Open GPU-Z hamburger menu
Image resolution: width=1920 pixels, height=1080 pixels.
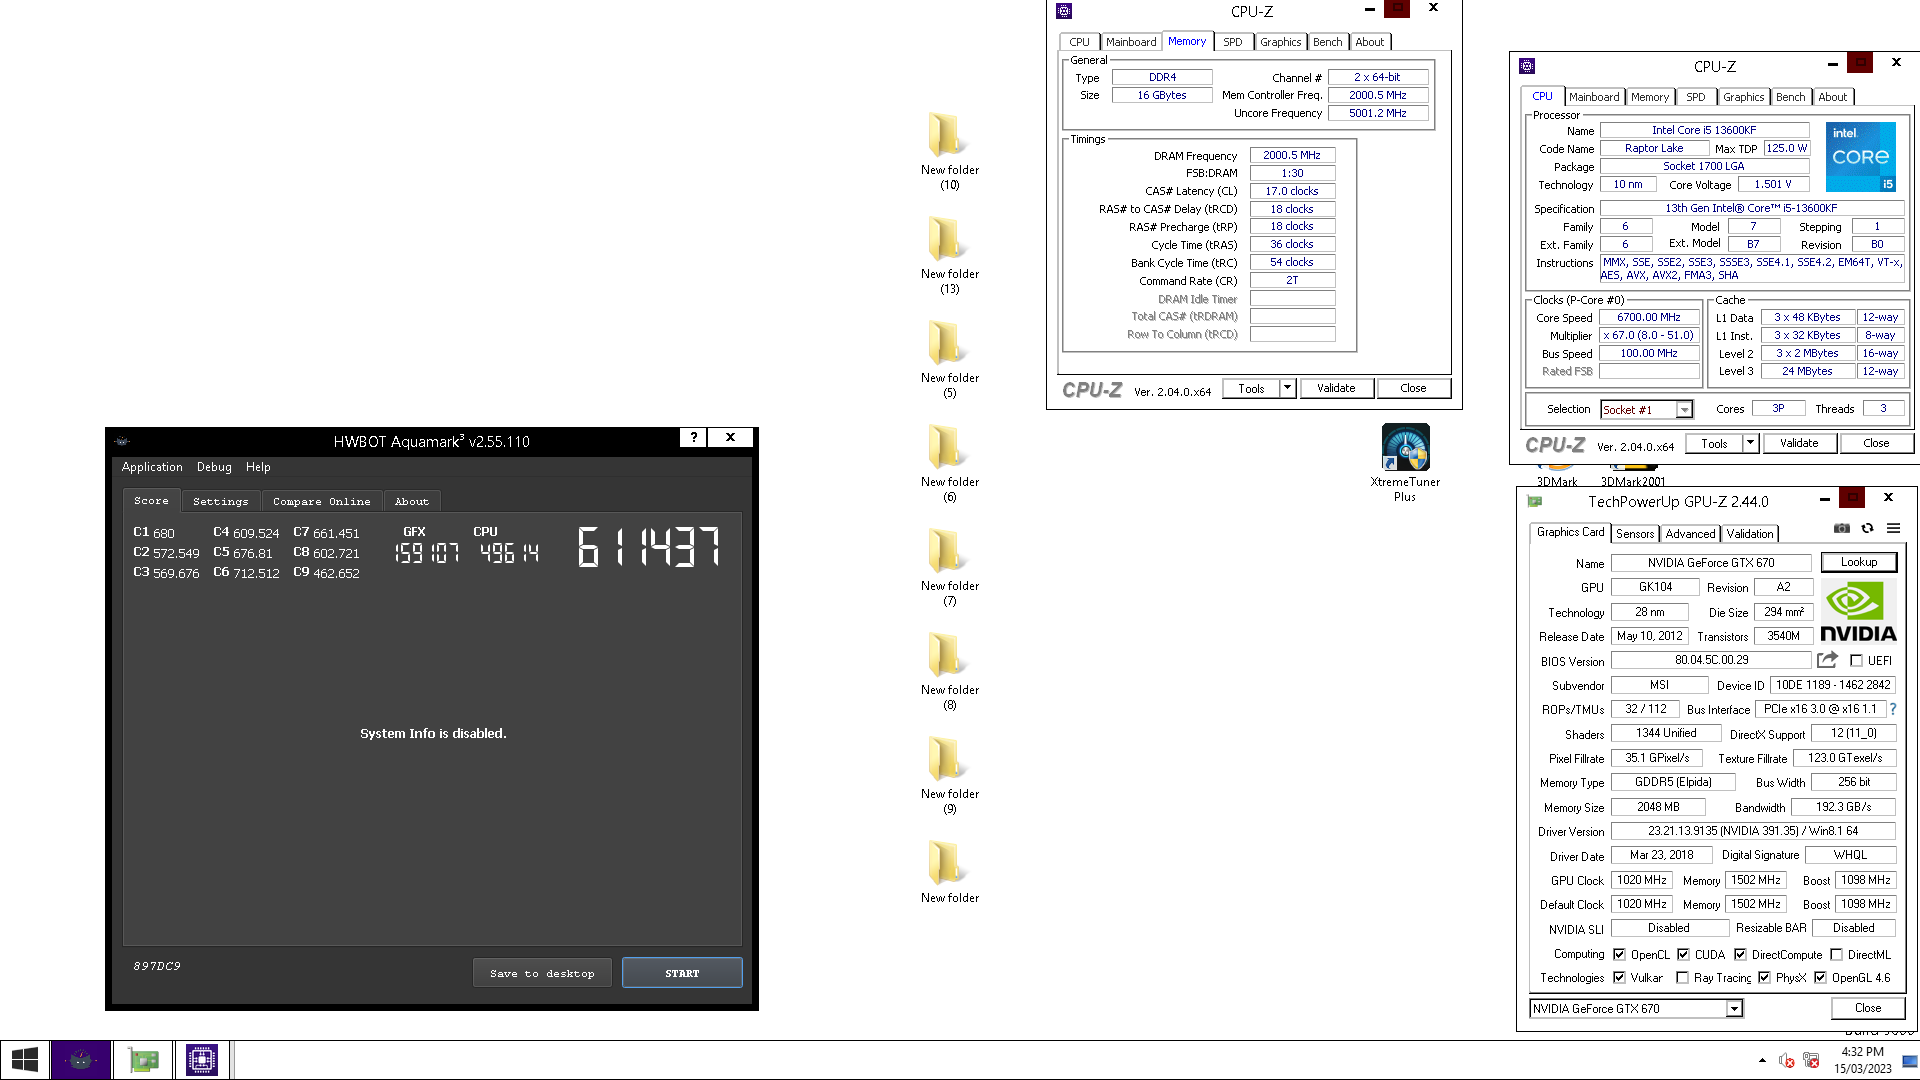(1893, 528)
